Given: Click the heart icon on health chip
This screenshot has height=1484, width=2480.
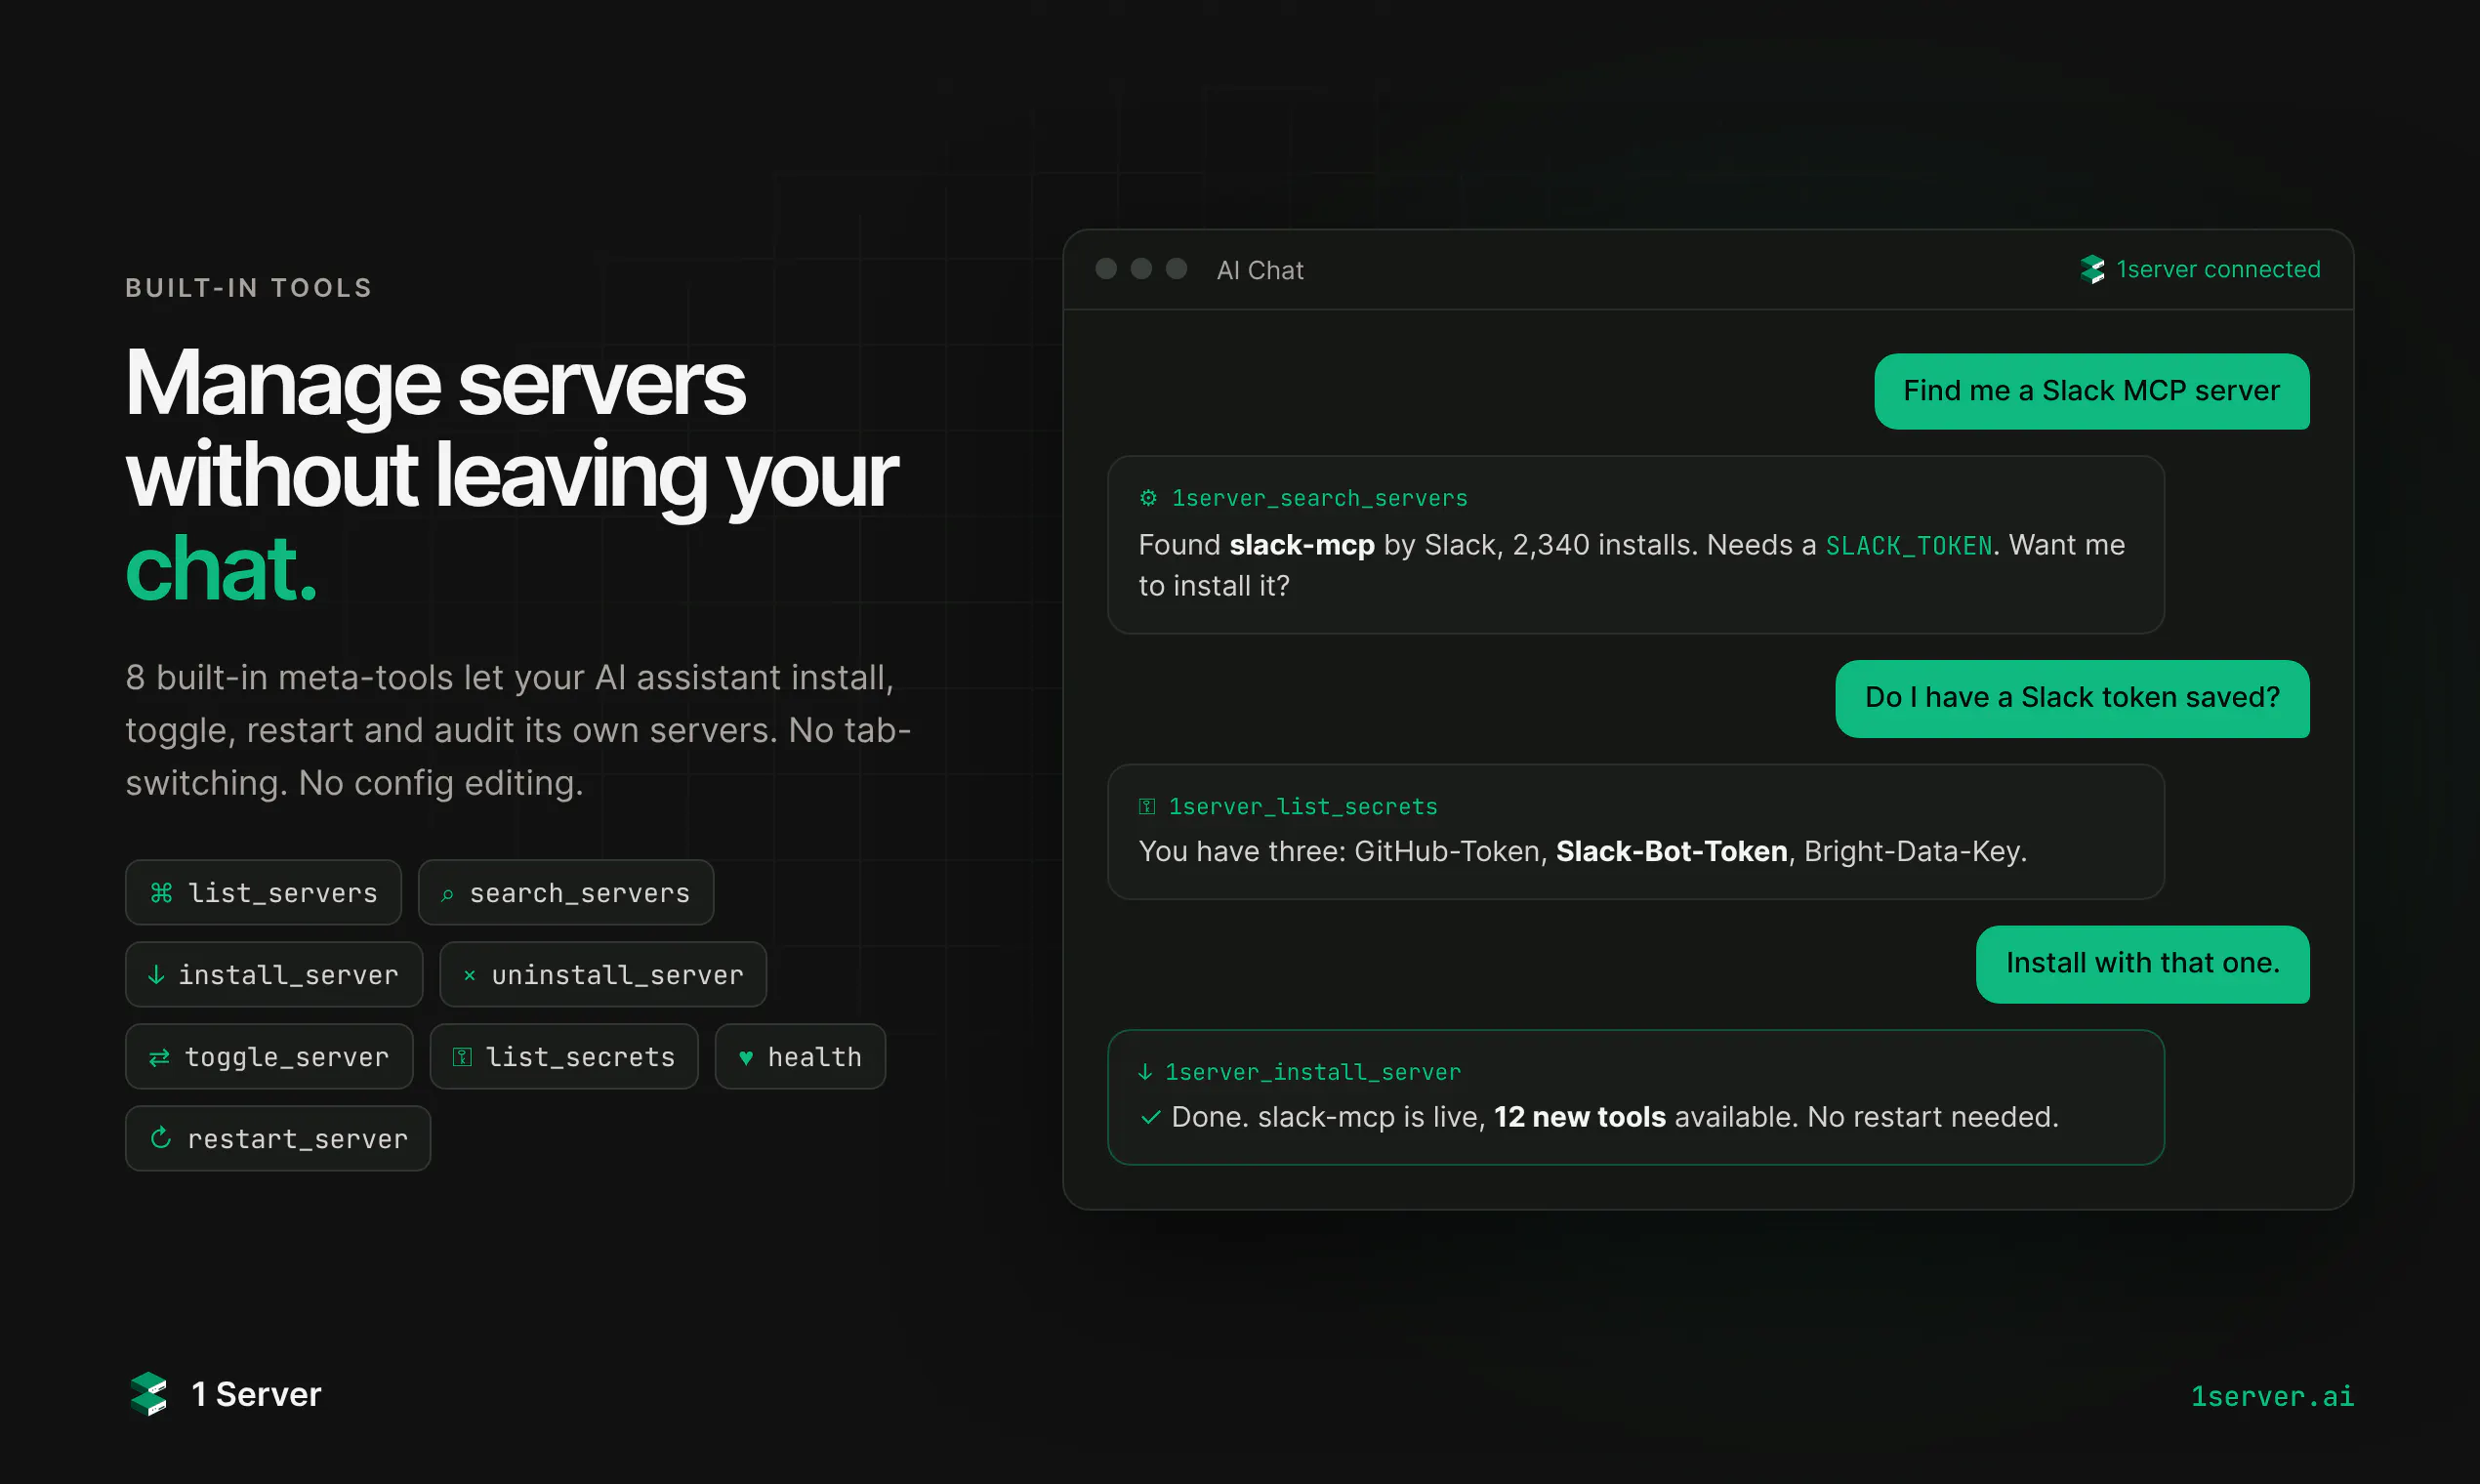Looking at the screenshot, I should 746,1058.
